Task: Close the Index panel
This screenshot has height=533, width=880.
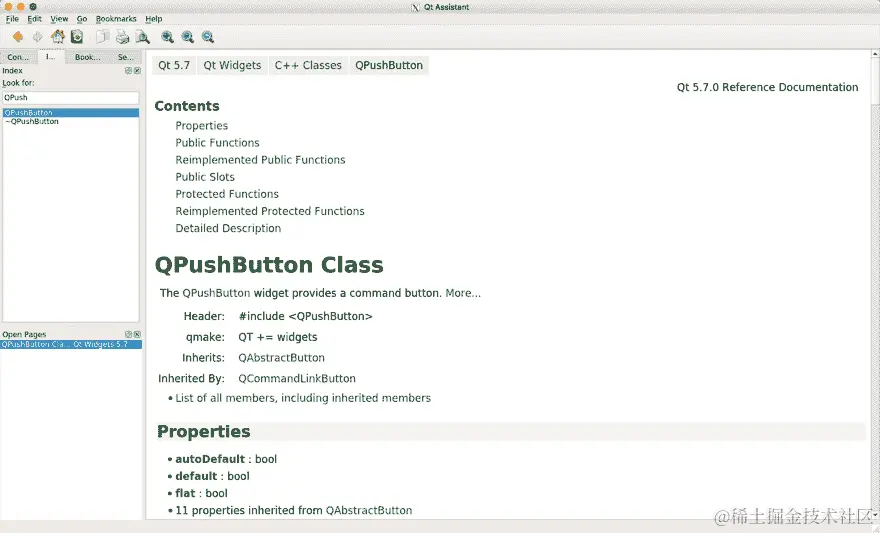Action: pos(137,71)
